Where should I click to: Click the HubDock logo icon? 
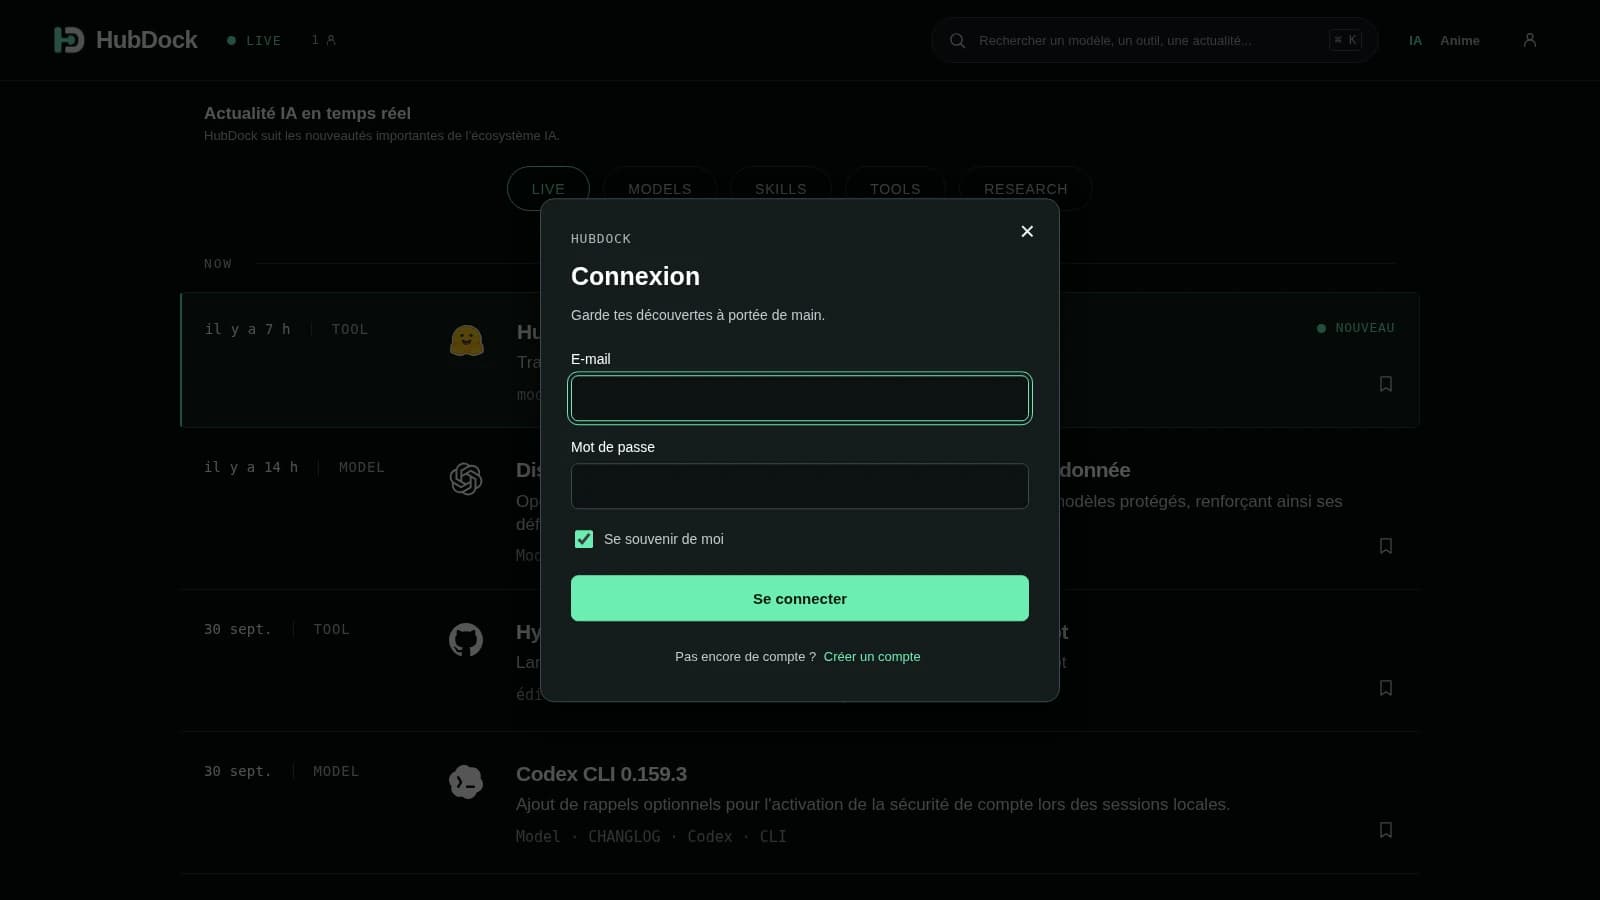click(x=69, y=40)
